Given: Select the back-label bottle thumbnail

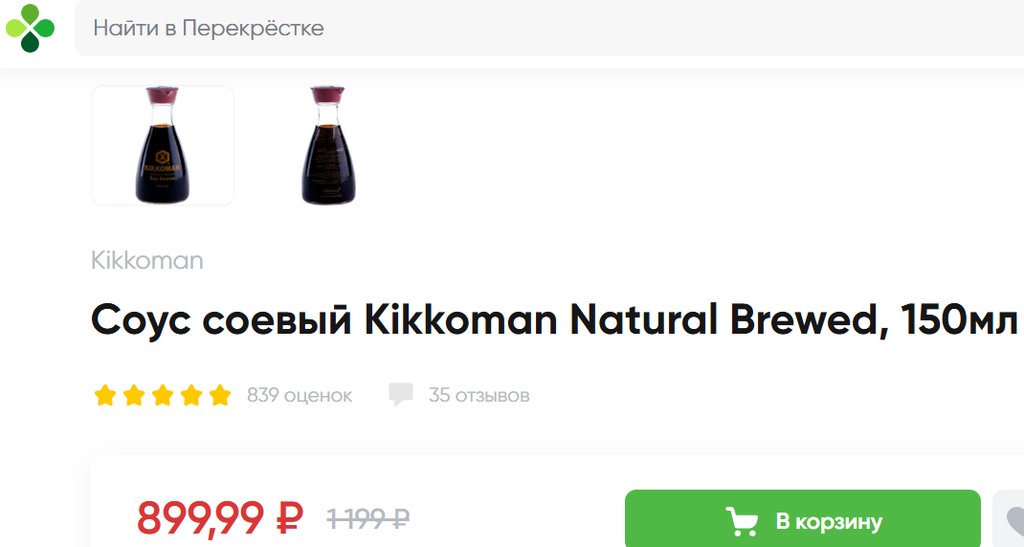Looking at the screenshot, I should coord(328,145).
